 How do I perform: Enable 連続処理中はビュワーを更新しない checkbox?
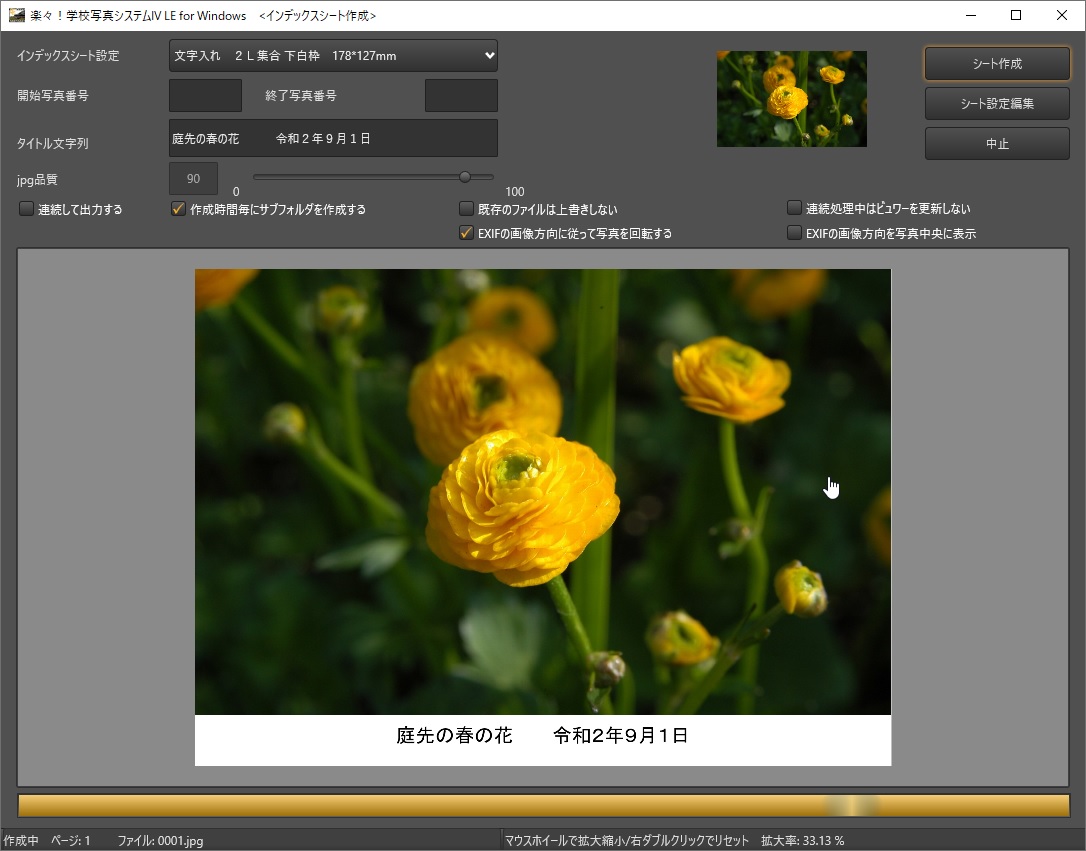[794, 208]
